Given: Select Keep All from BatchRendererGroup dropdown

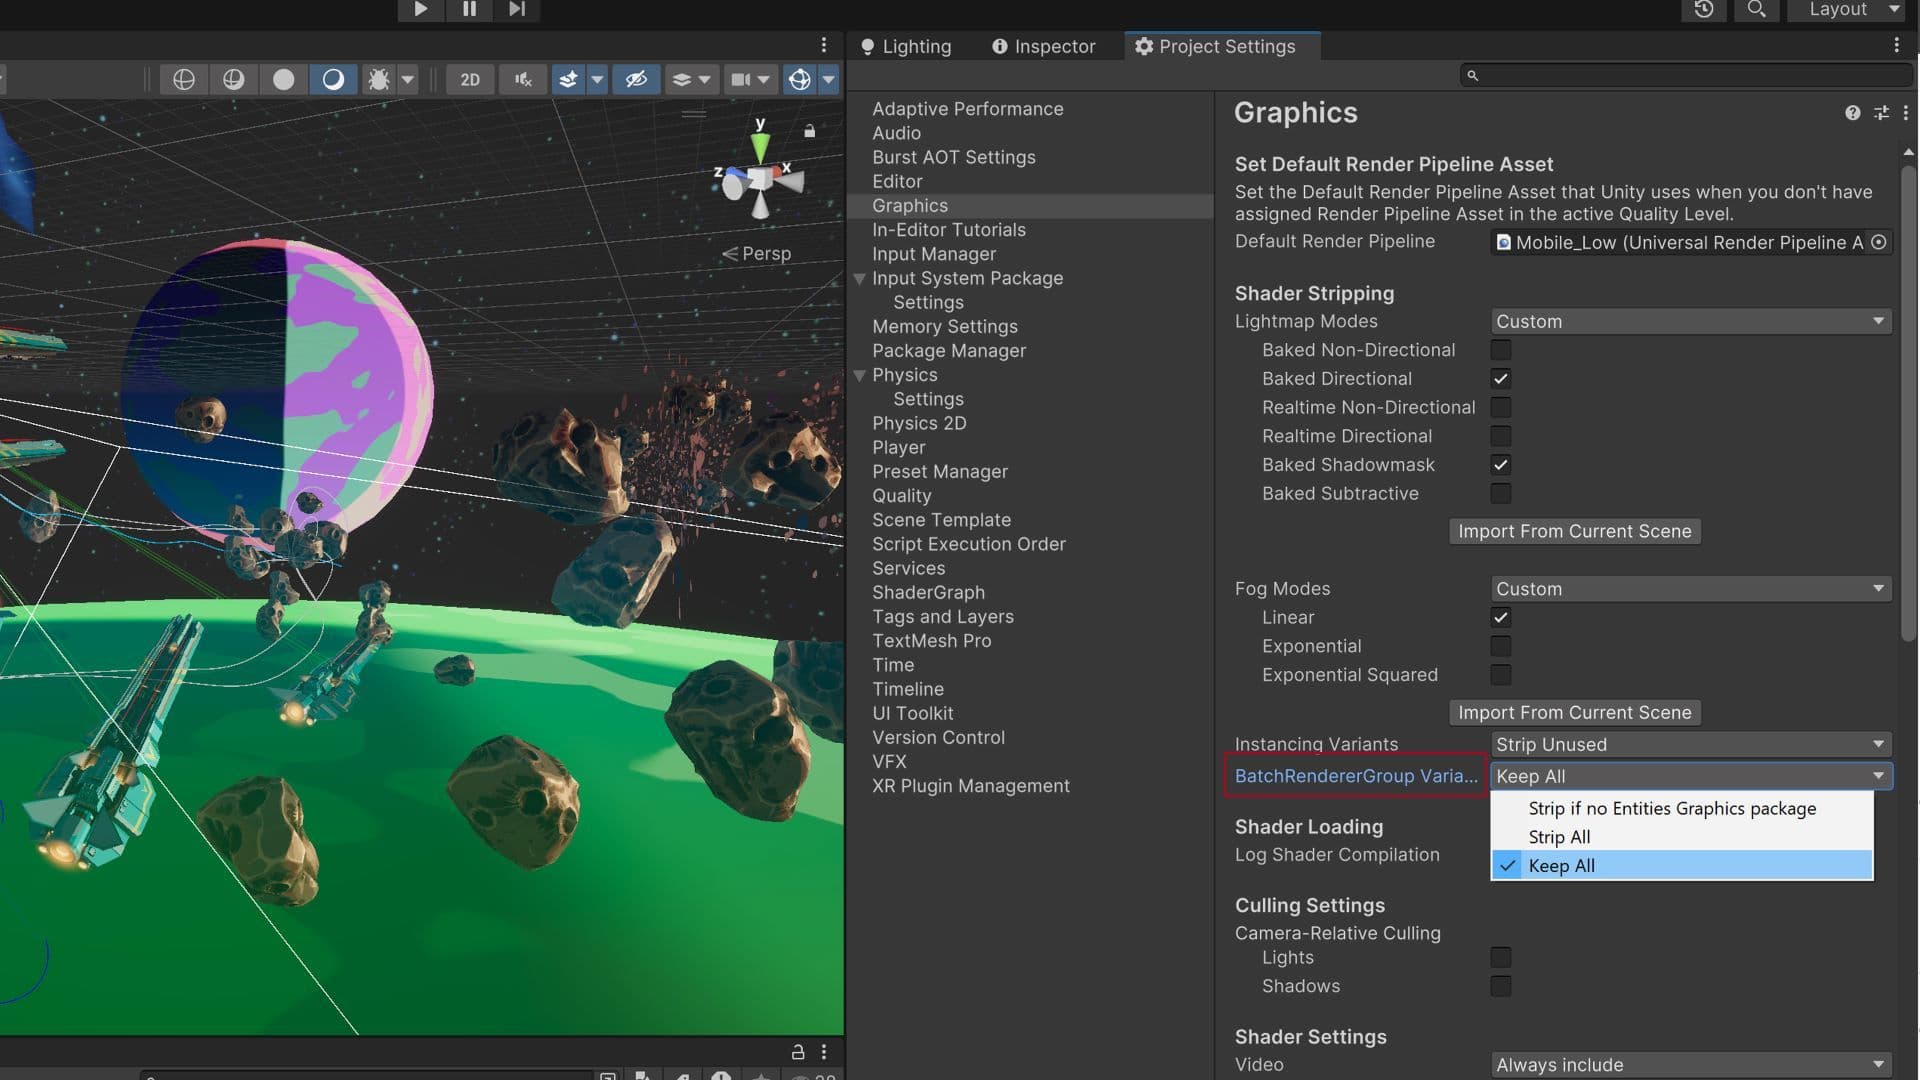Looking at the screenshot, I should click(1560, 865).
